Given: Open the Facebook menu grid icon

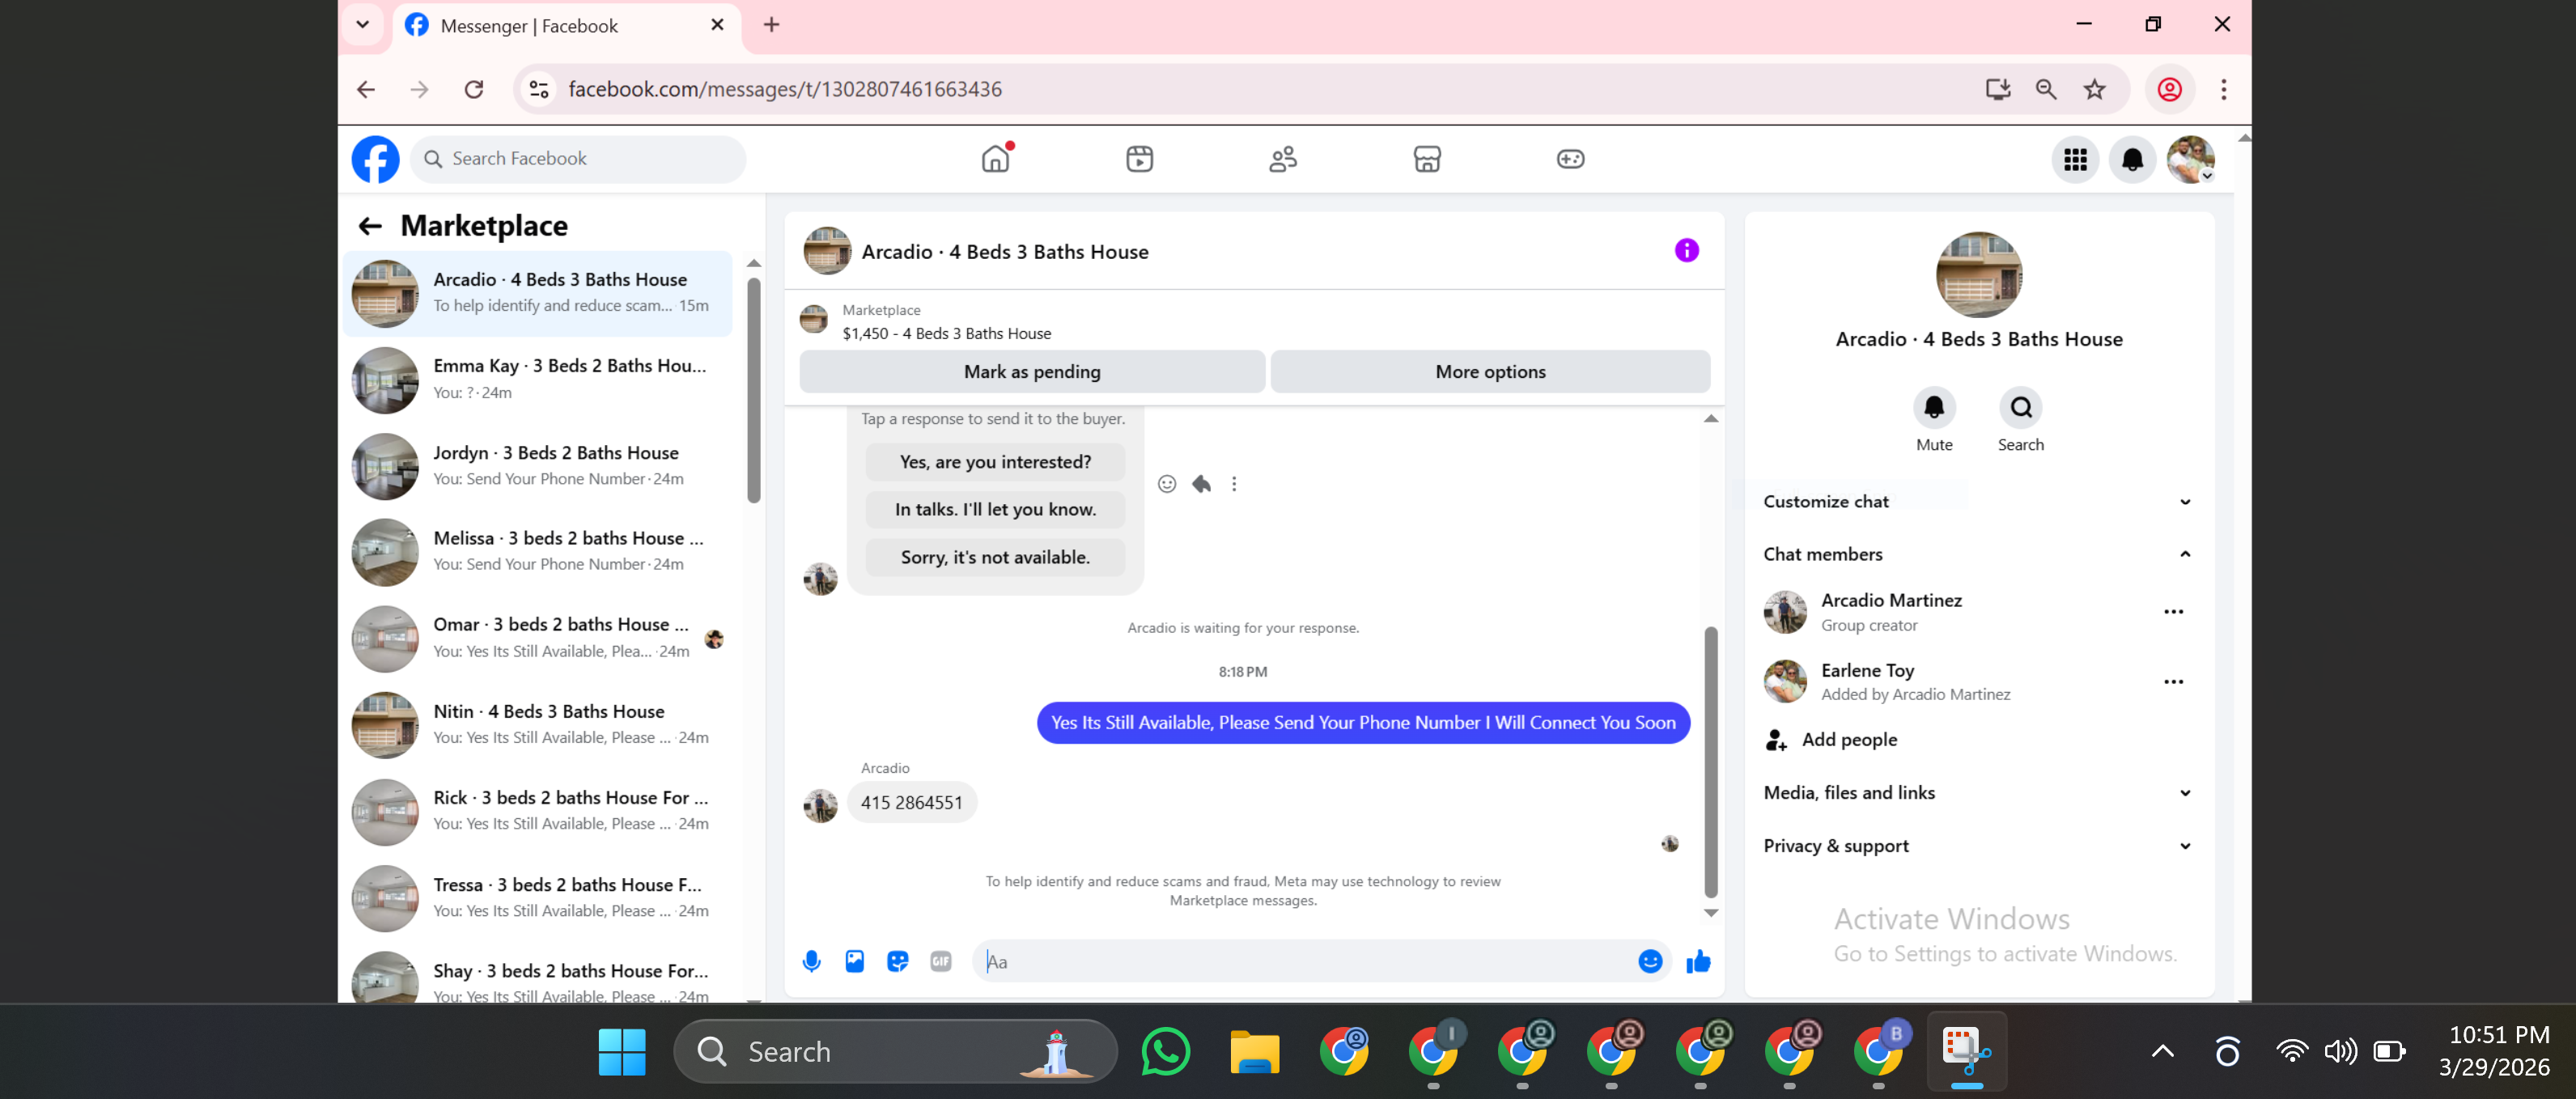Looking at the screenshot, I should pyautogui.click(x=2075, y=159).
